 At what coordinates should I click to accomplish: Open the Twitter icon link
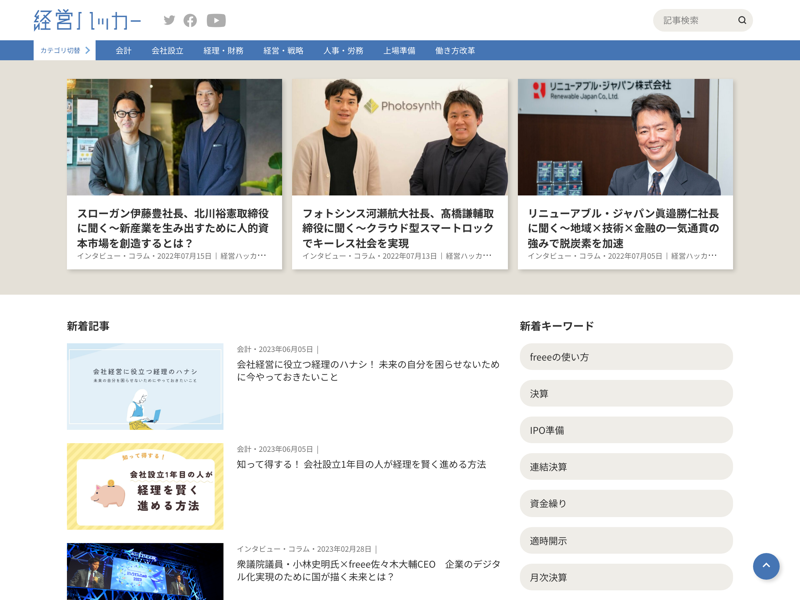point(169,20)
